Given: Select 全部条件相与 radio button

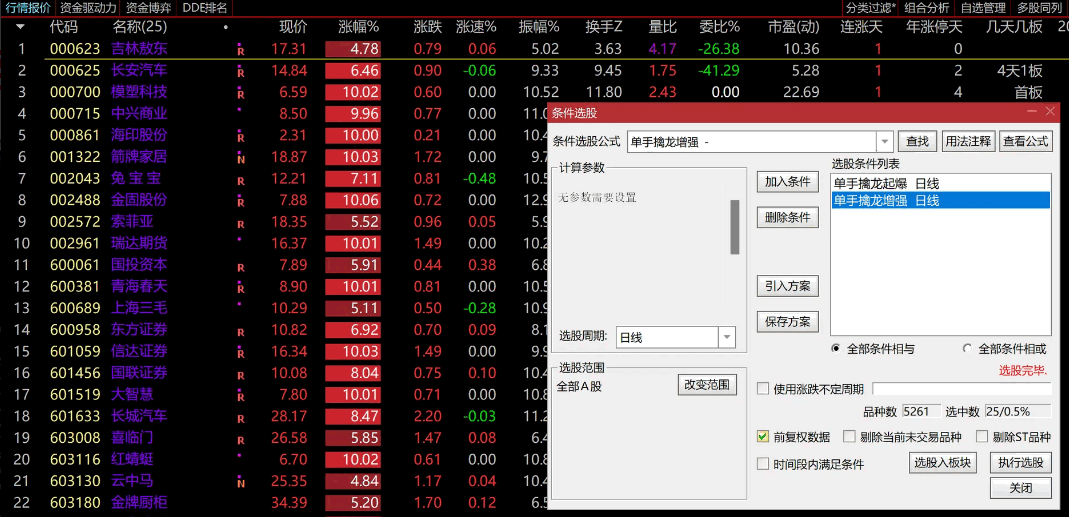Looking at the screenshot, I should pos(836,349).
